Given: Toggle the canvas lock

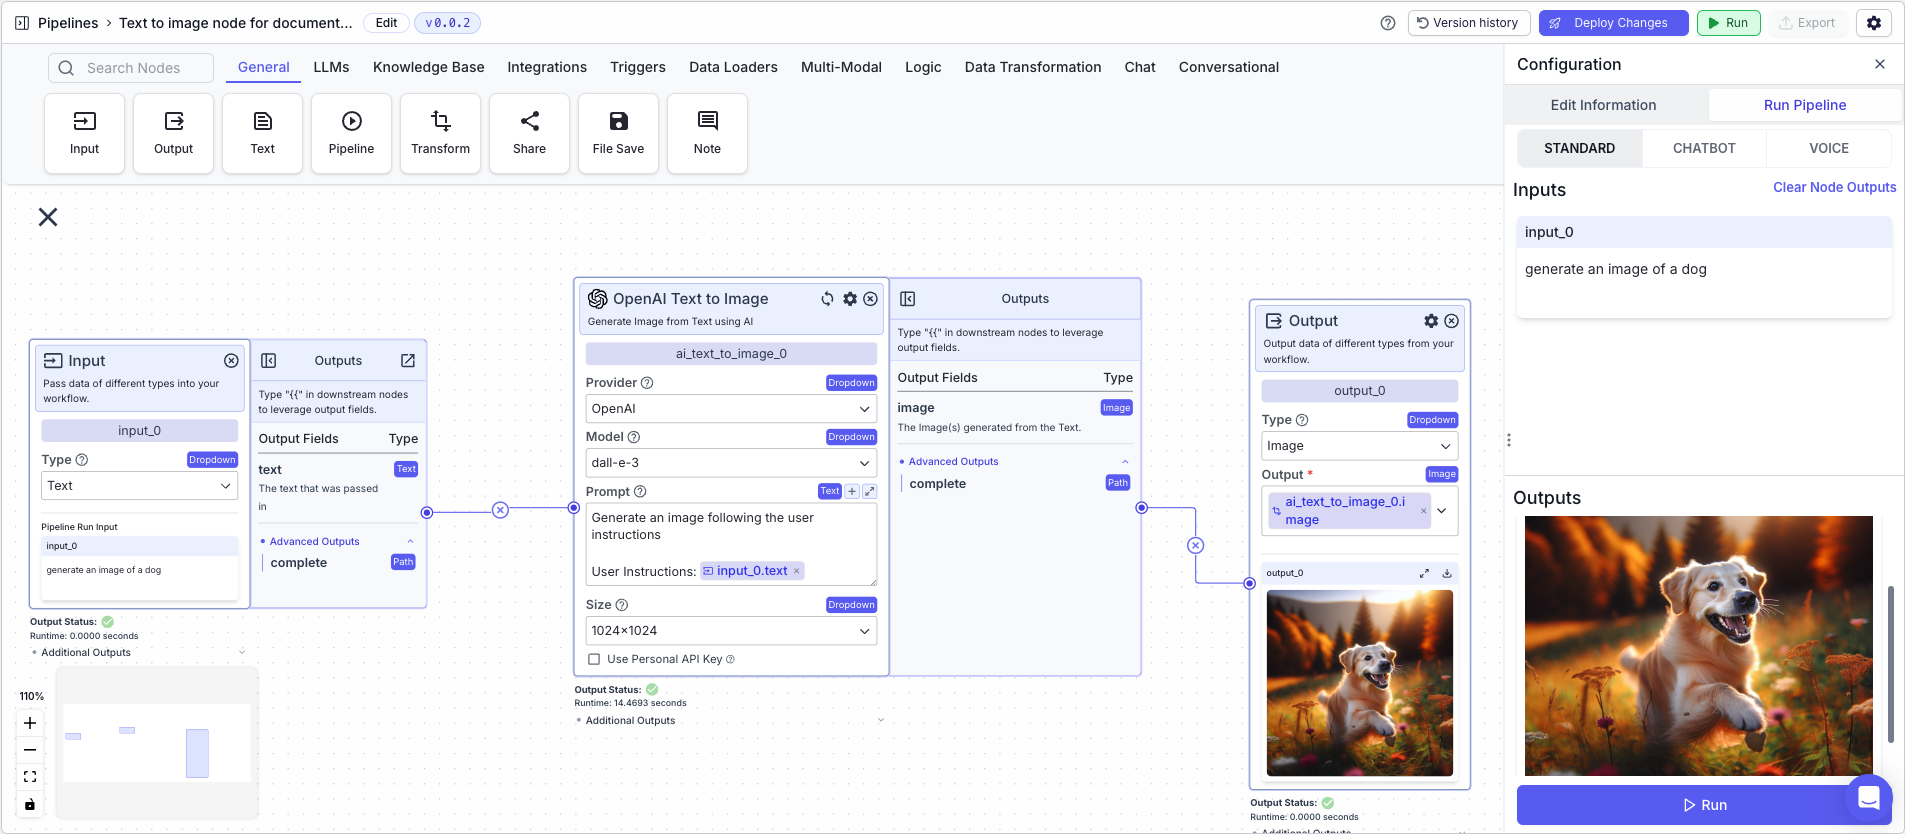Looking at the screenshot, I should tap(30, 804).
